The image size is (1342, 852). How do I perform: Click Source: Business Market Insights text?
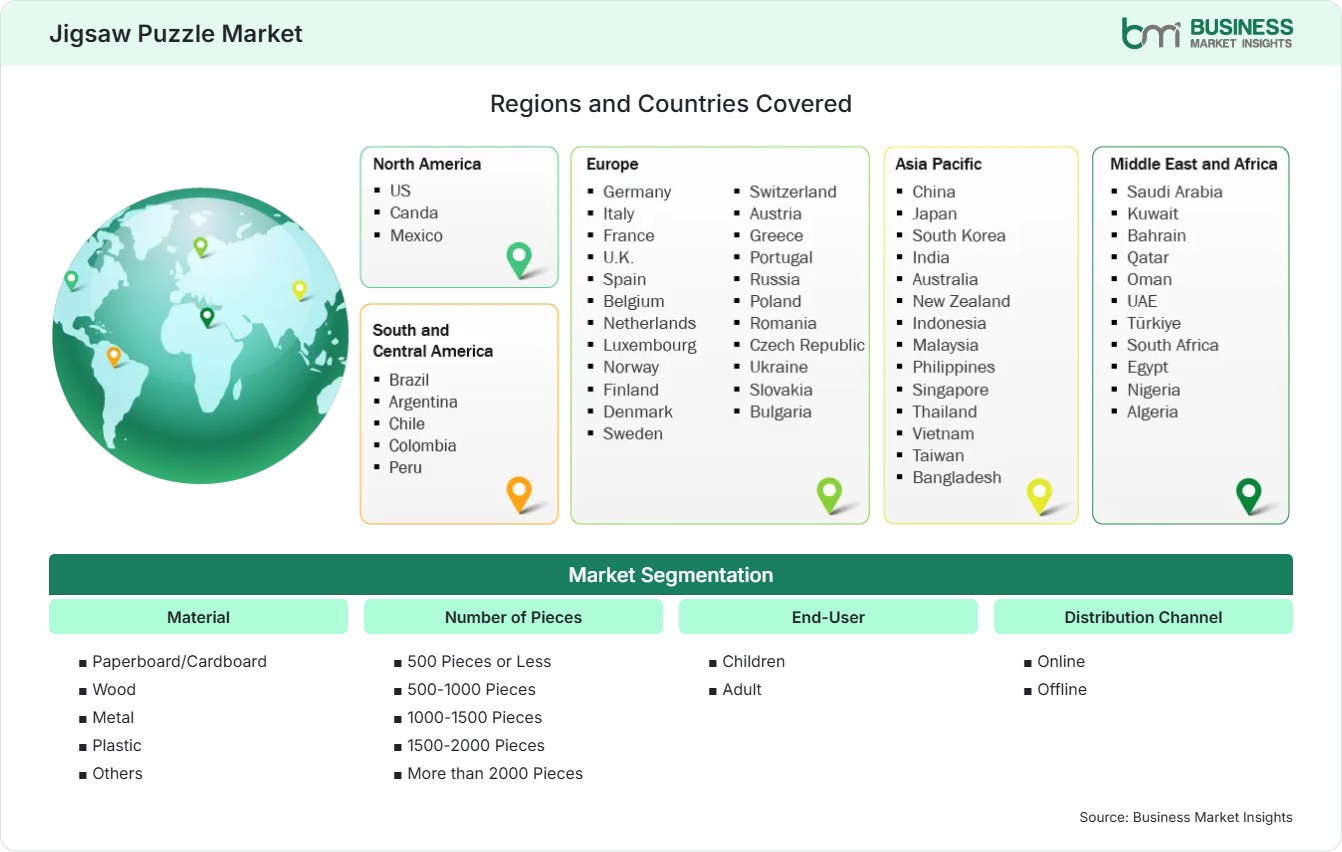pyautogui.click(x=1186, y=817)
